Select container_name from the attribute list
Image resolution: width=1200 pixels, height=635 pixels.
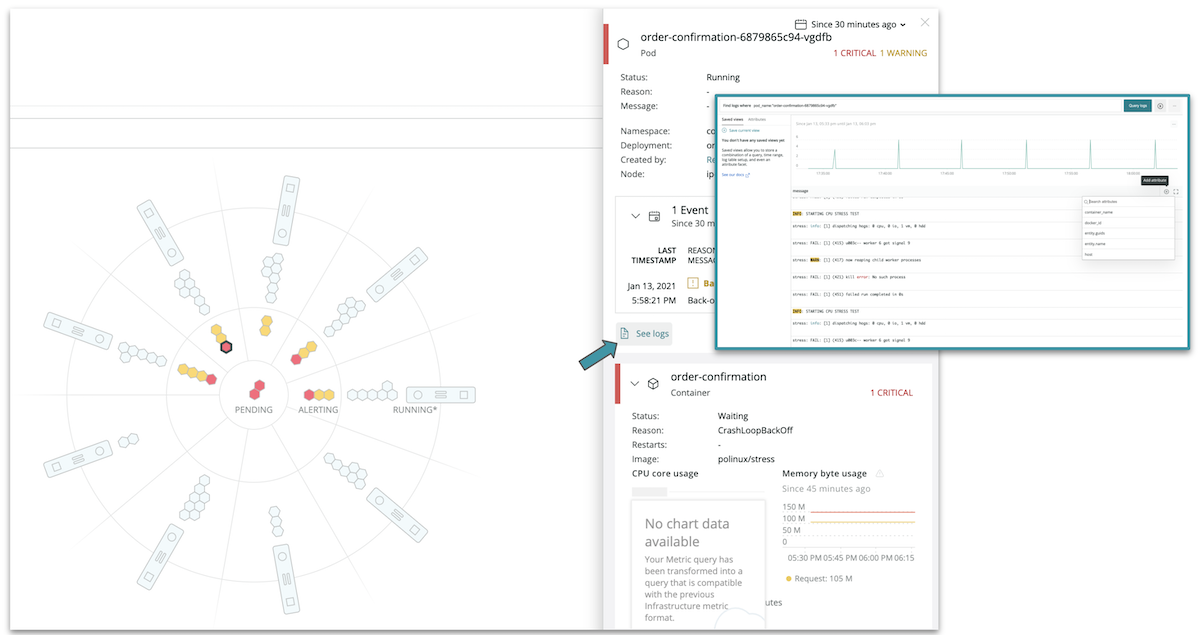(1128, 212)
